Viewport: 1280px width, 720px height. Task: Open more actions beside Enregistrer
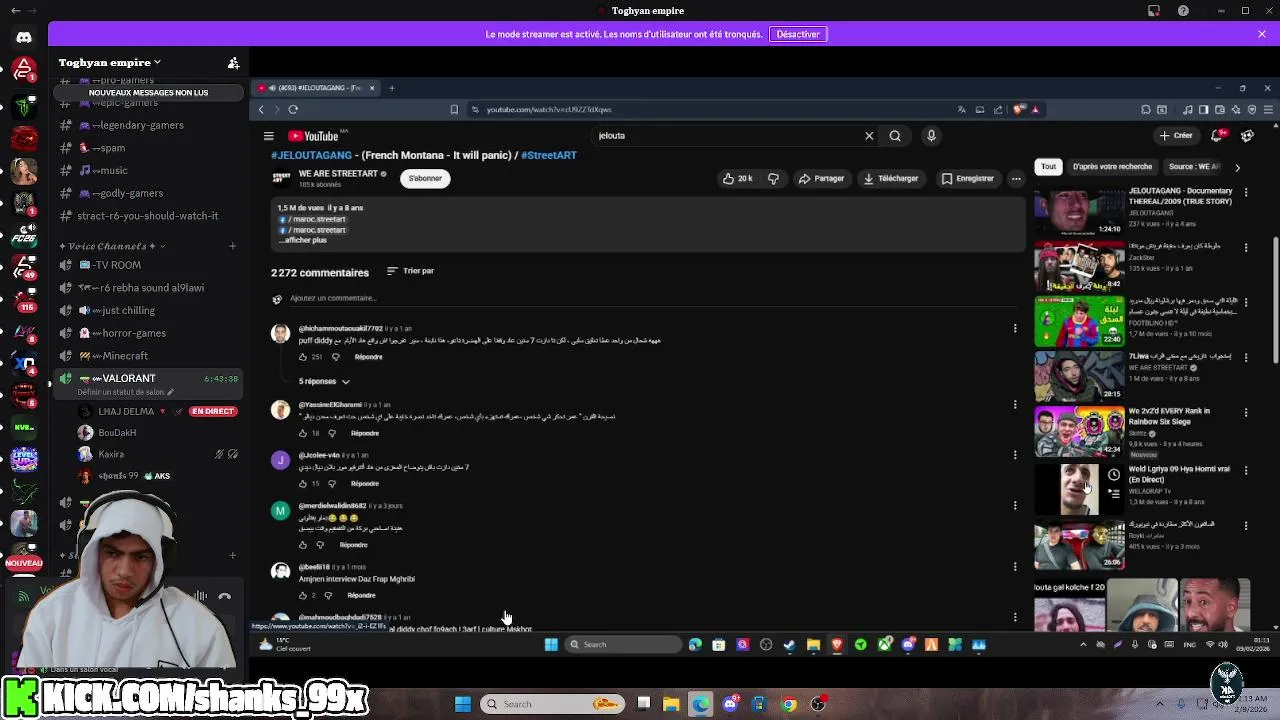click(x=1016, y=178)
